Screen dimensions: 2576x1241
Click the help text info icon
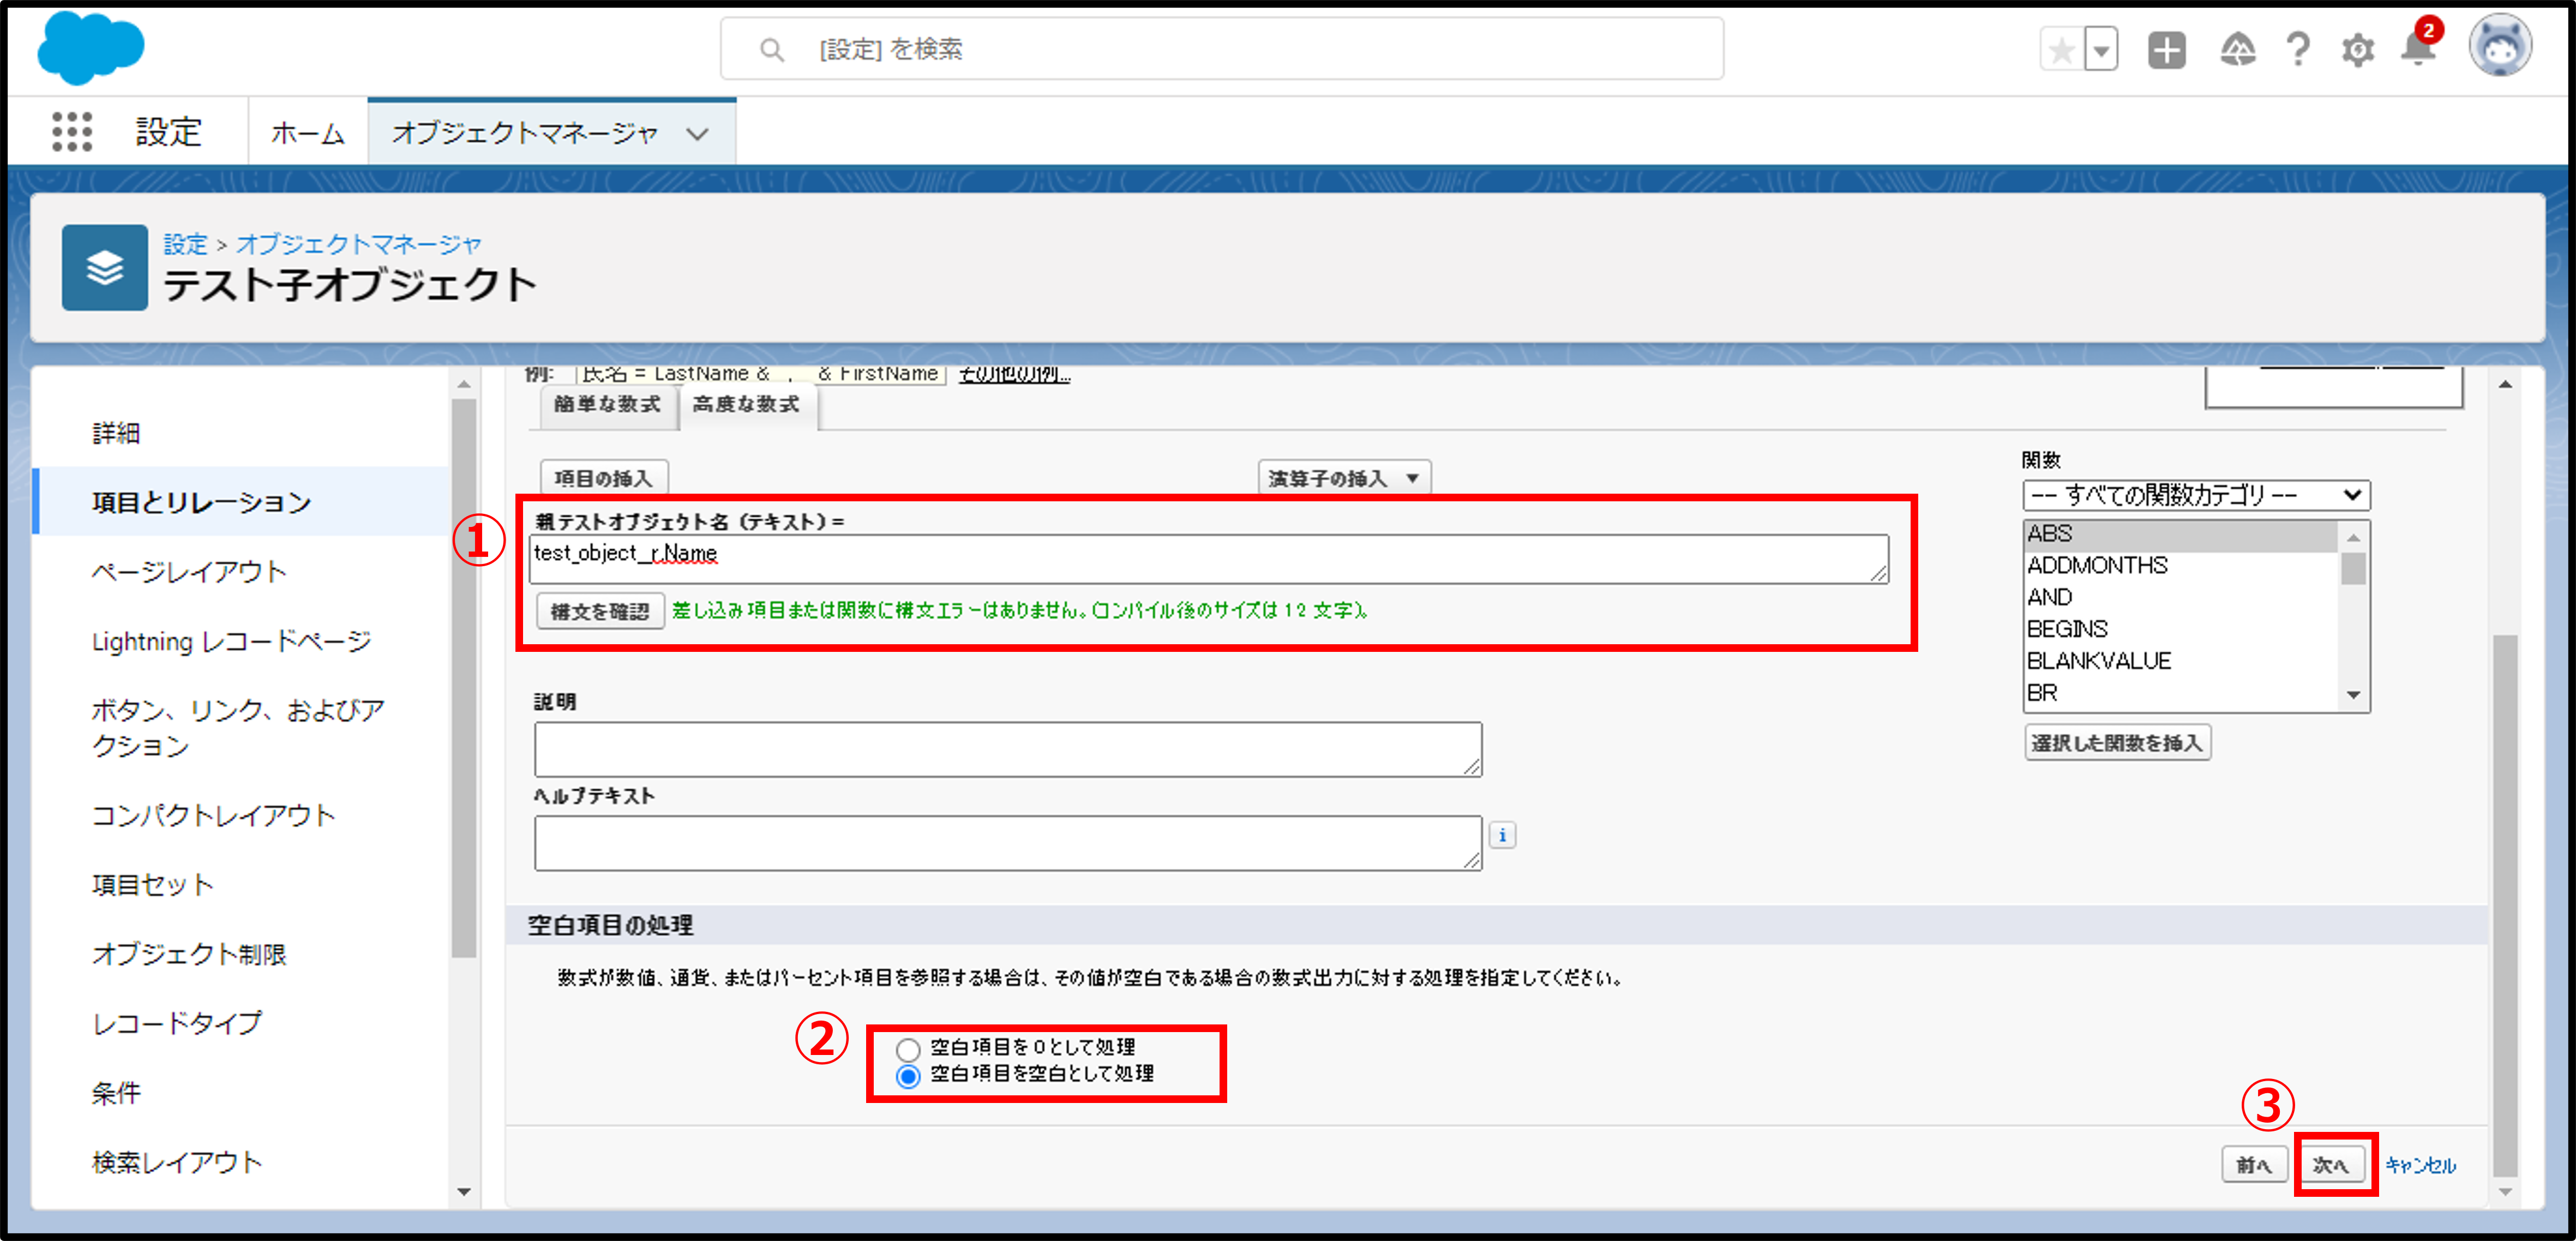(x=1502, y=835)
